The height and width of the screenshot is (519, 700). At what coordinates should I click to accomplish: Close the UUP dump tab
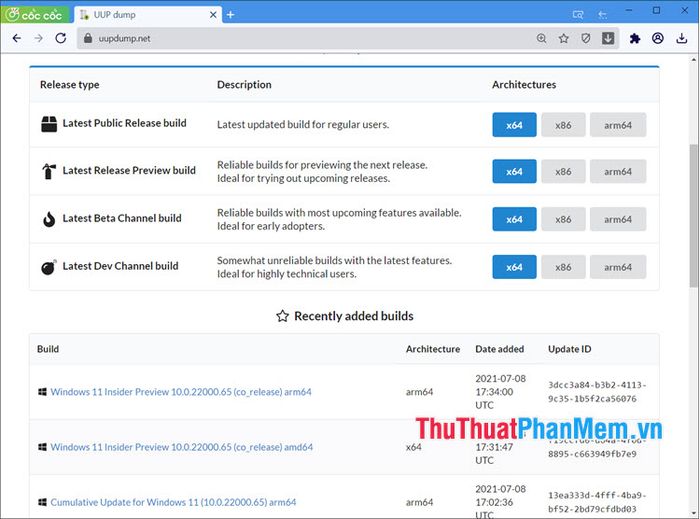(x=213, y=15)
